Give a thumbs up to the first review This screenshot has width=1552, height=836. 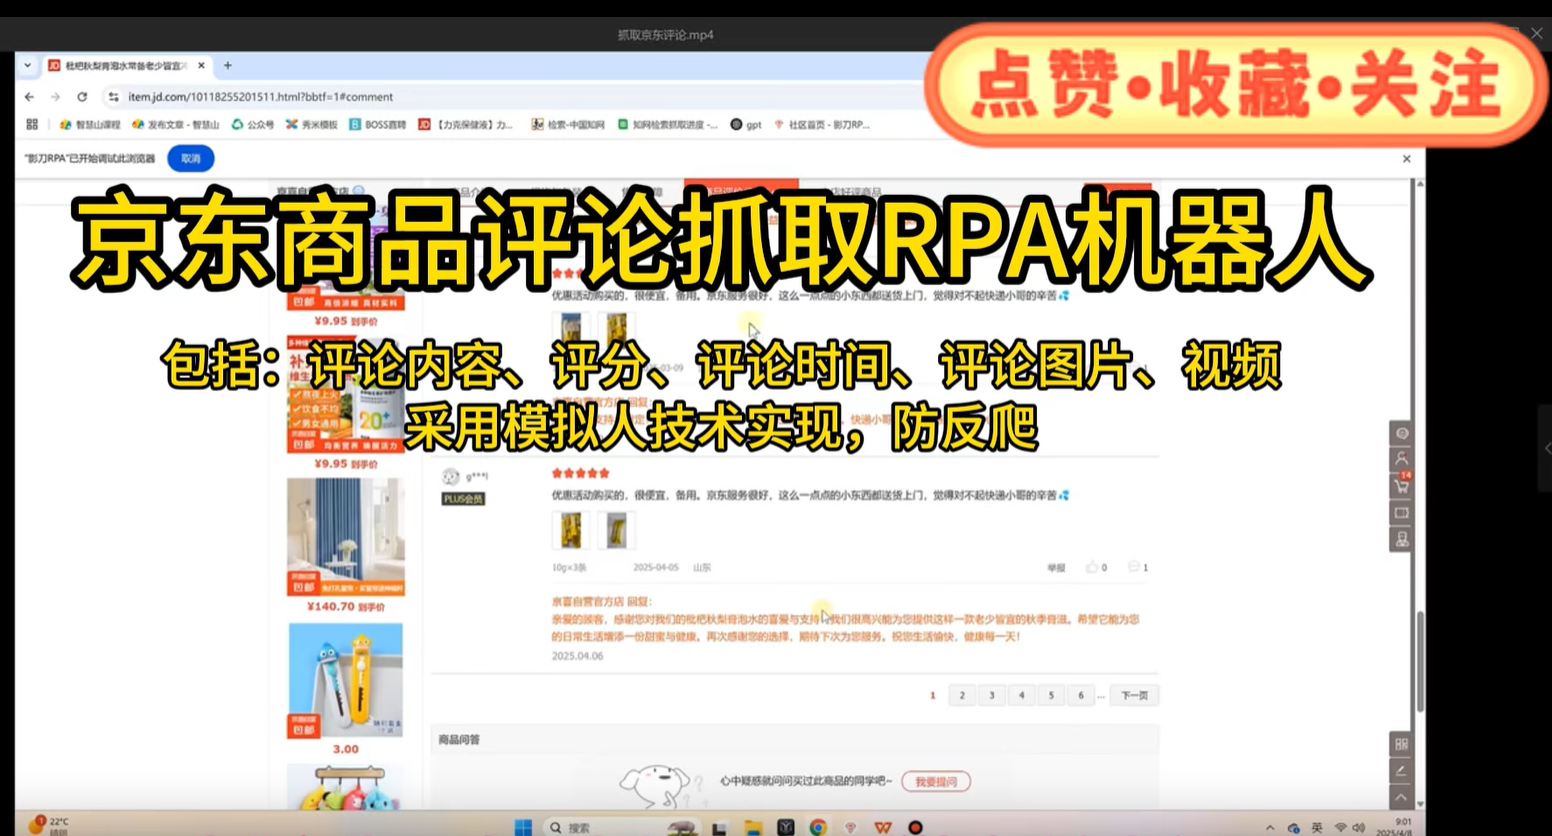coord(1091,566)
